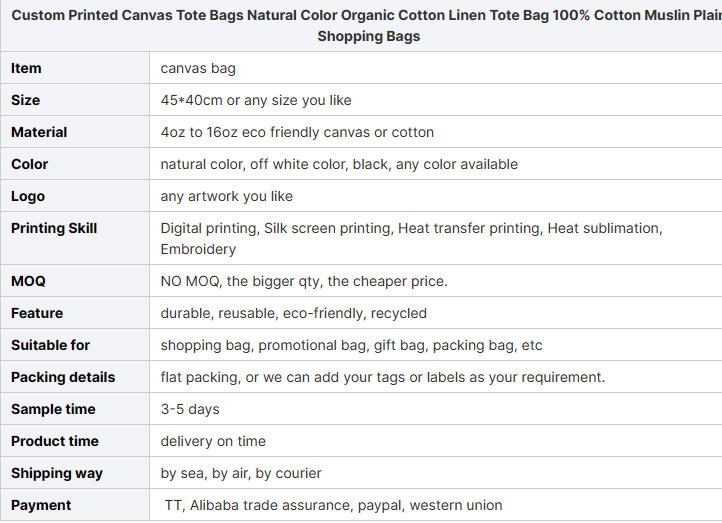This screenshot has height=523, width=722.
Task: Click 'durable, reusable, eco-friendly, recycled' value
Action: pyautogui.click(x=293, y=313)
